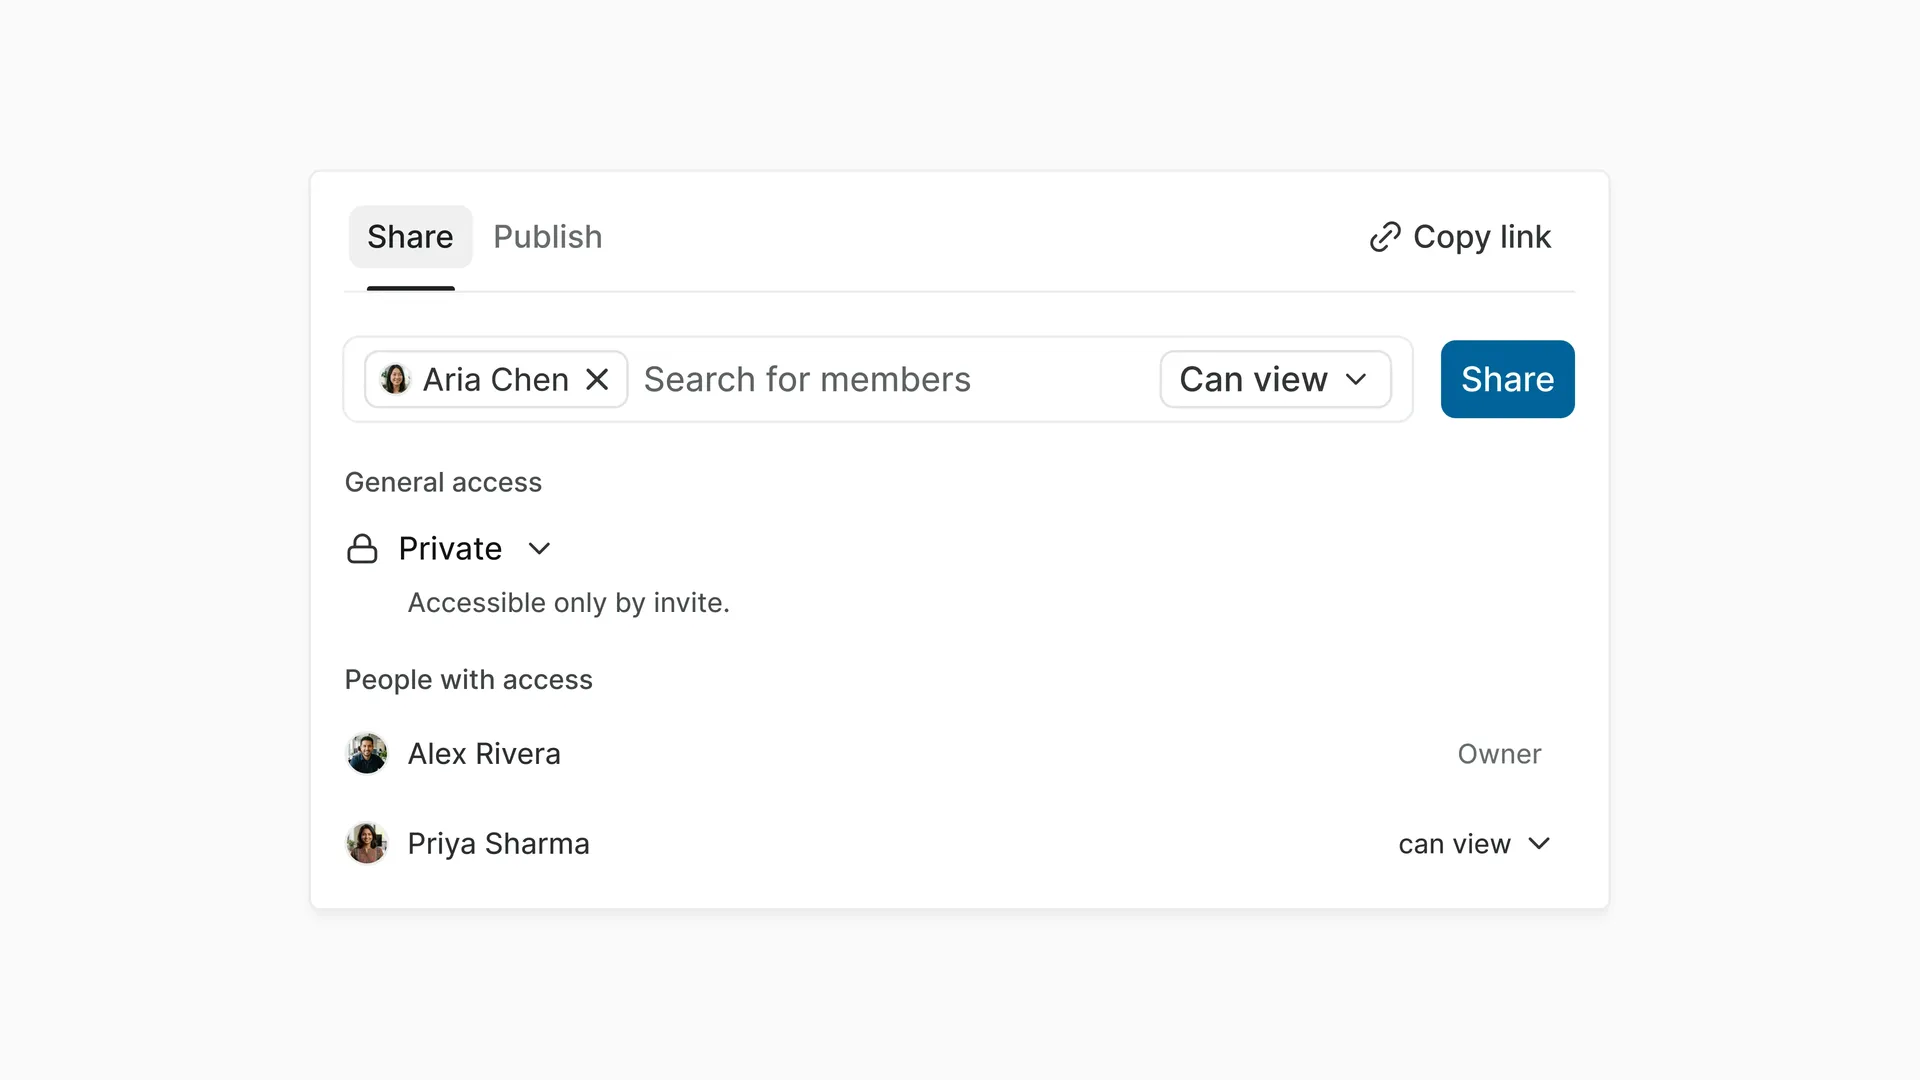Click the General access heading
Screen dimensions: 1920x1080
(443, 482)
